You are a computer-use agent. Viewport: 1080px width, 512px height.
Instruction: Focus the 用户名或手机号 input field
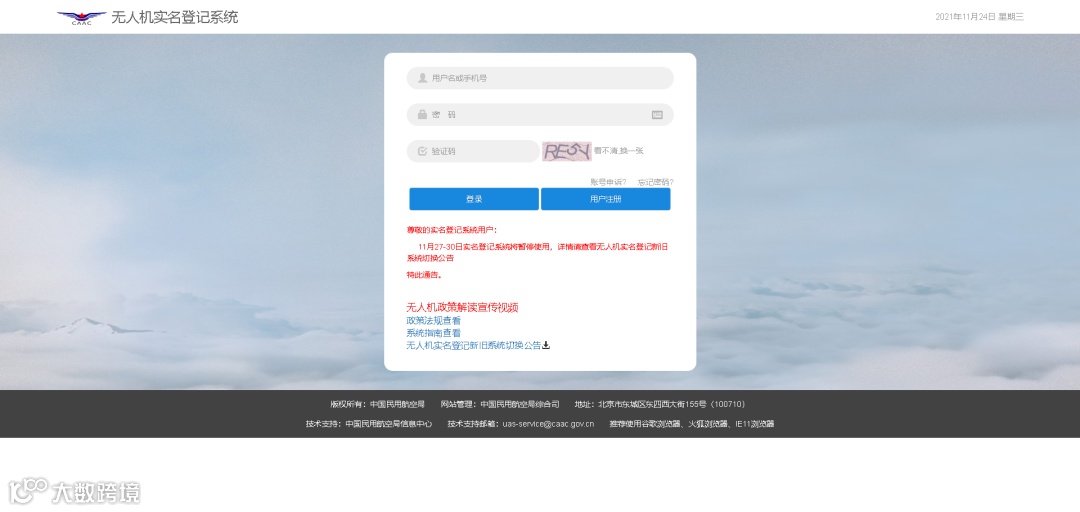pos(540,78)
